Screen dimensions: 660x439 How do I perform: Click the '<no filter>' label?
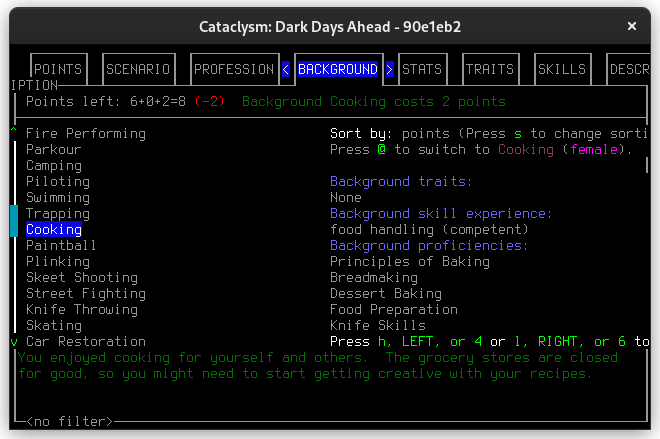click(70, 421)
